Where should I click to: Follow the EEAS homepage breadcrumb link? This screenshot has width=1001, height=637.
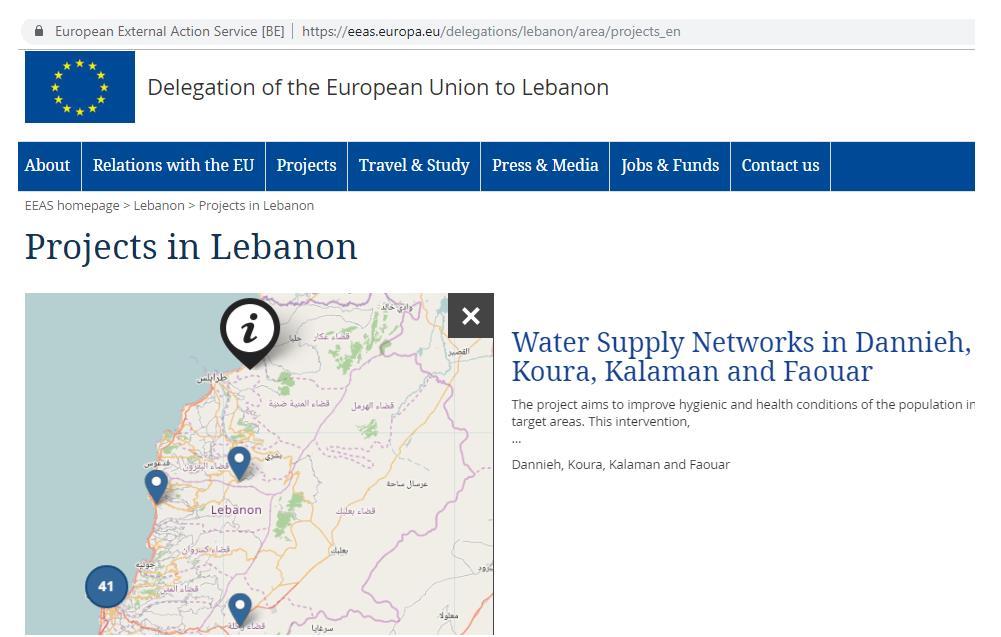72,206
